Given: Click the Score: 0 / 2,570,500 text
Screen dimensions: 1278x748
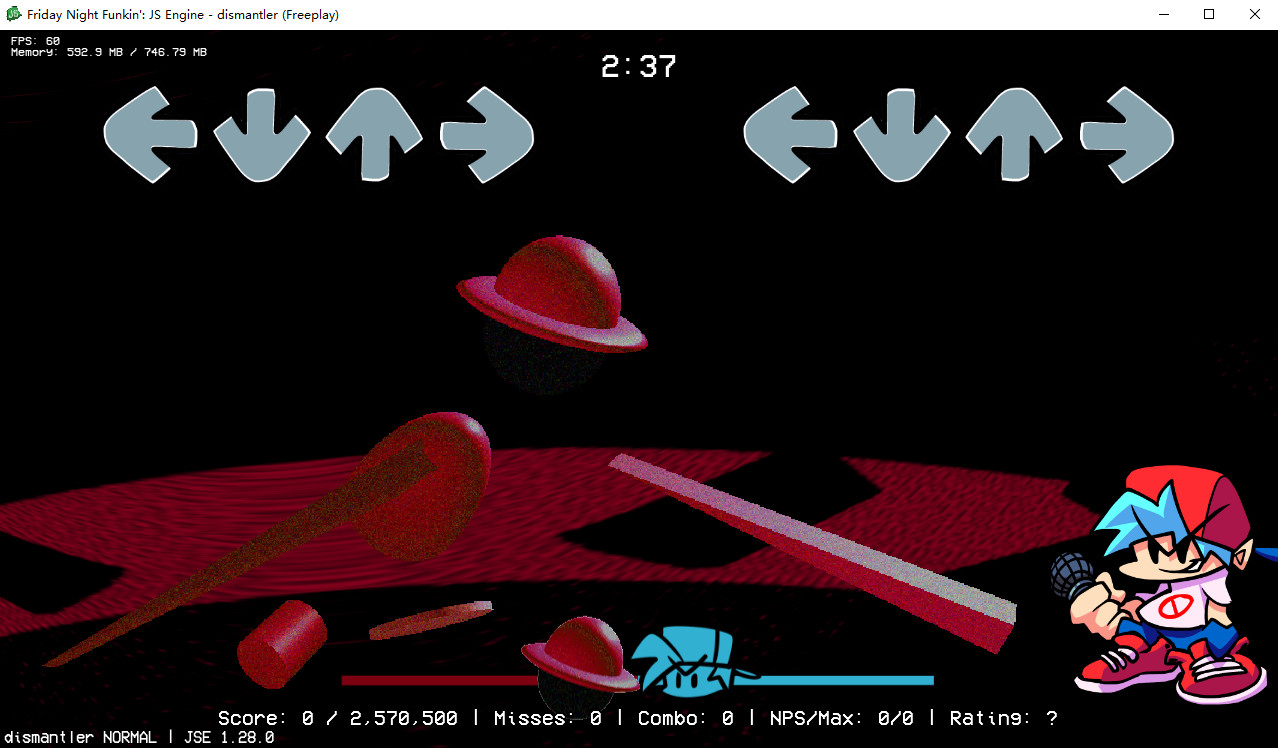Looking at the screenshot, I should click(x=338, y=718).
